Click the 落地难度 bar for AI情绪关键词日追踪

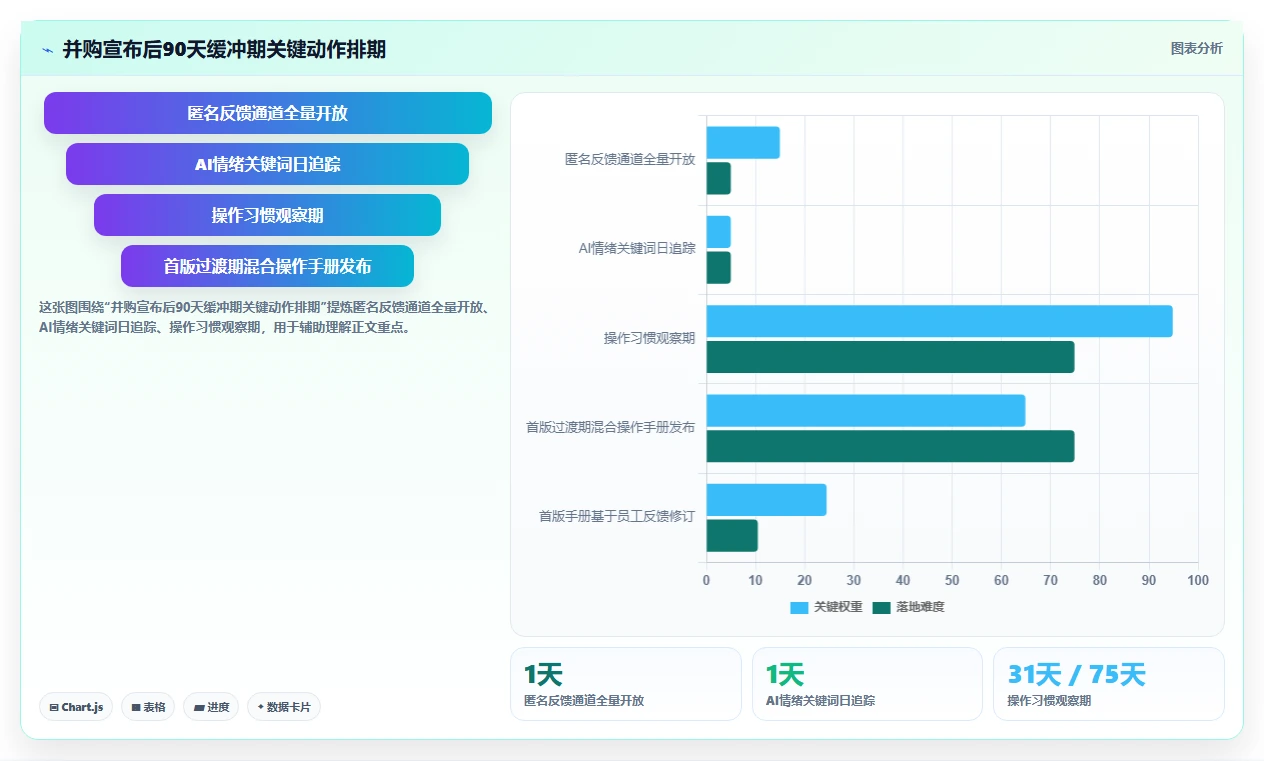coord(718,267)
